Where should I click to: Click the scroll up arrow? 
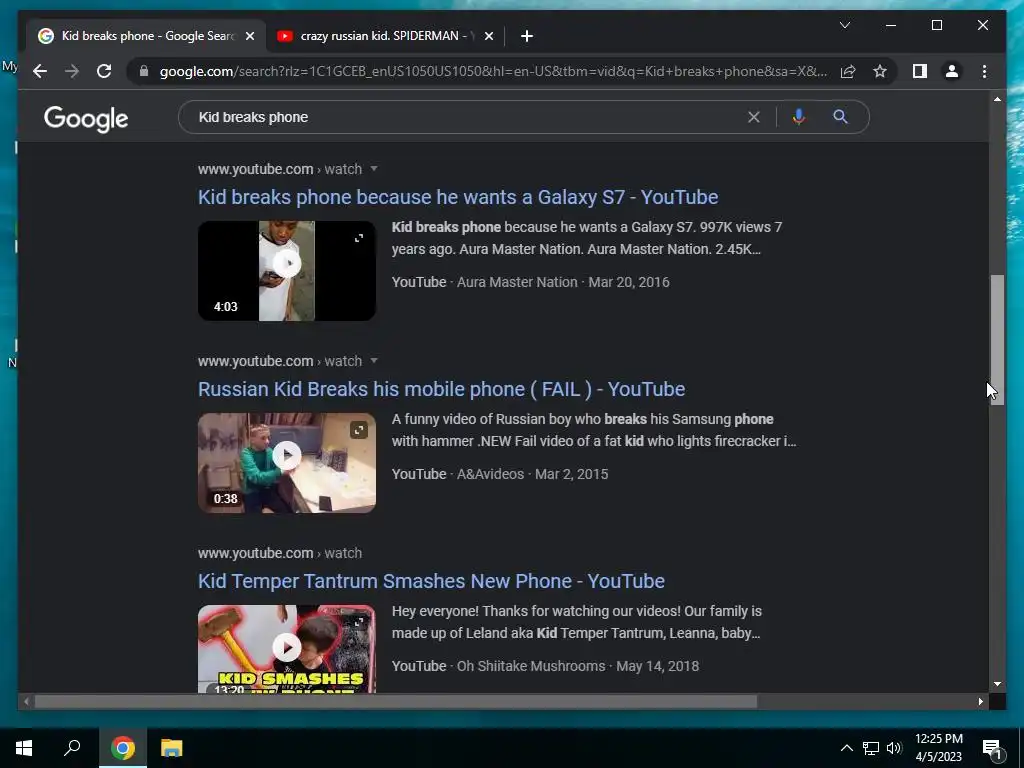pos(997,99)
